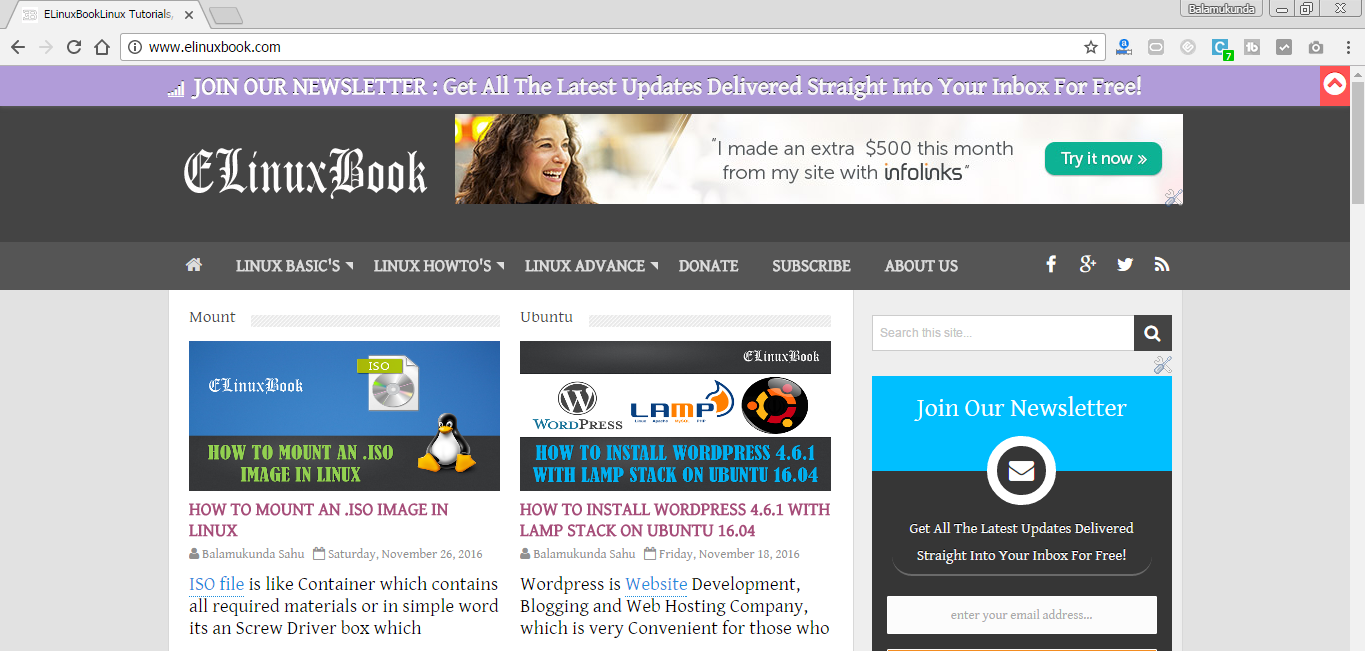This screenshot has height=651, width=1365.
Task: Expand the LINUX HOWTO'S menu
Action: [x=439, y=266]
